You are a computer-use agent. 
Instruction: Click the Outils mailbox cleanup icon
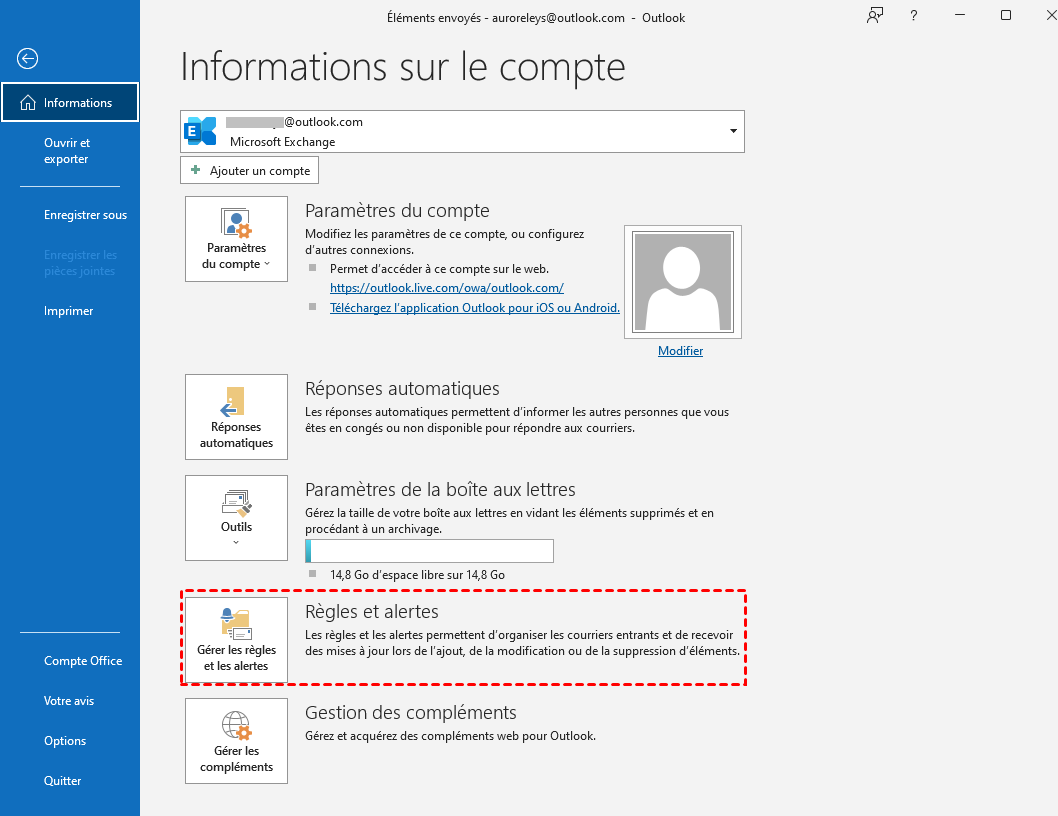[236, 502]
